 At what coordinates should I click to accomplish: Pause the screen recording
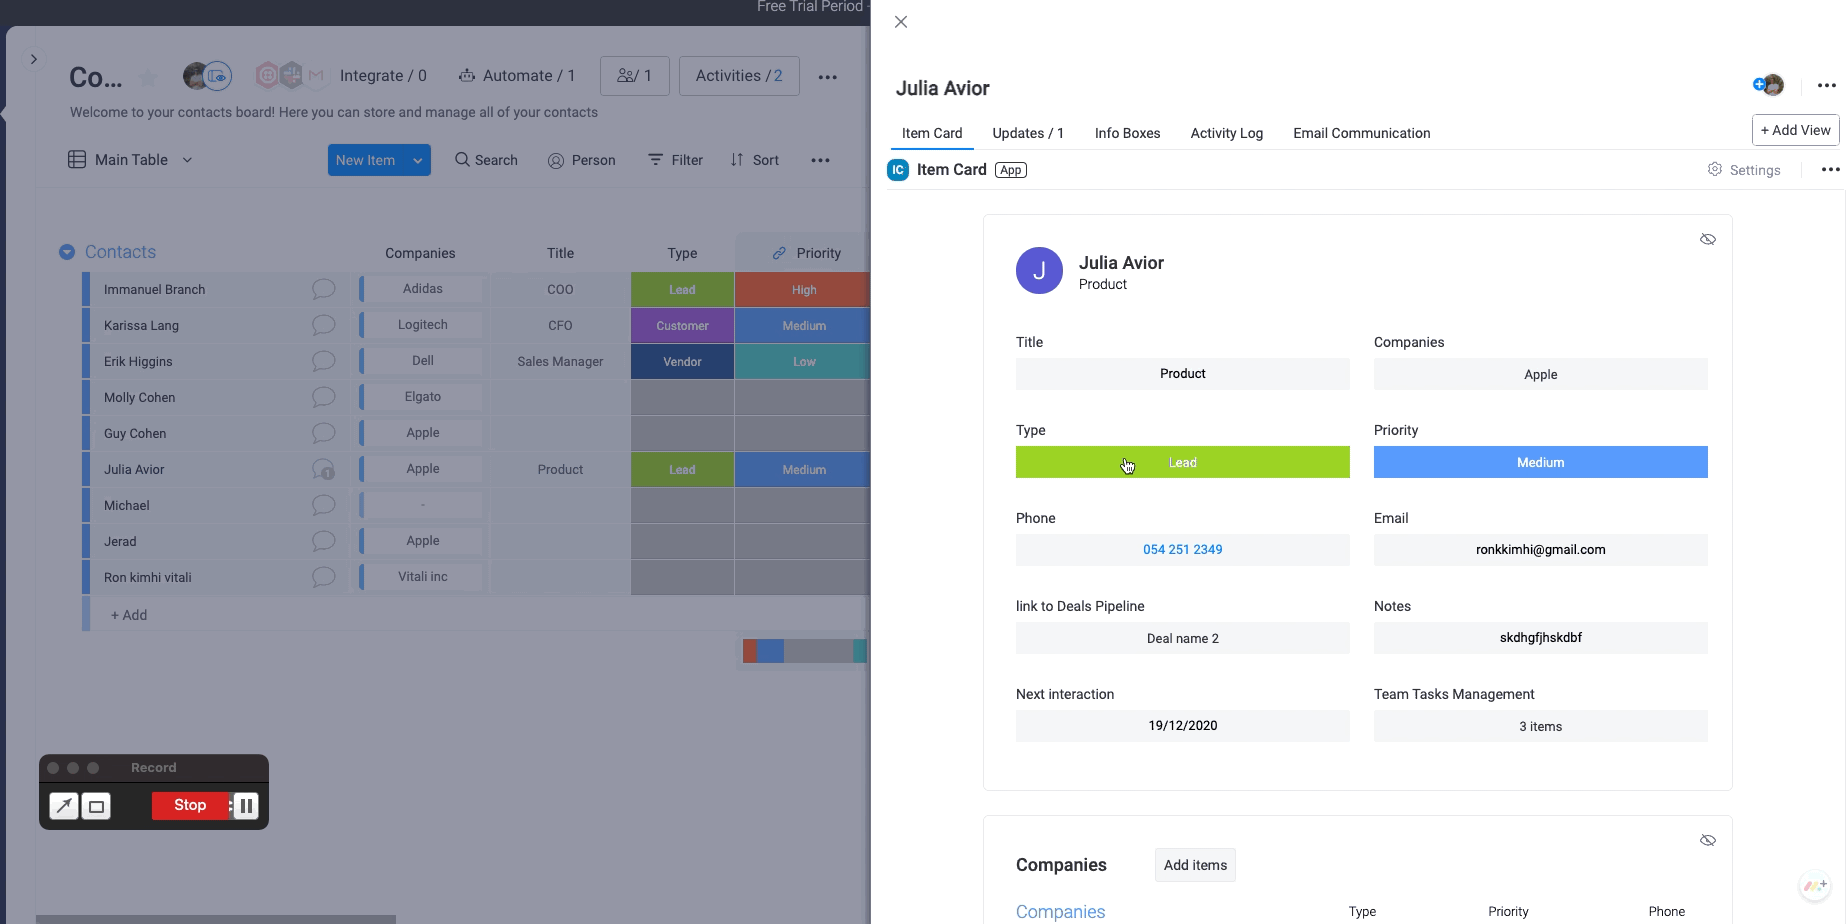pyautogui.click(x=246, y=806)
